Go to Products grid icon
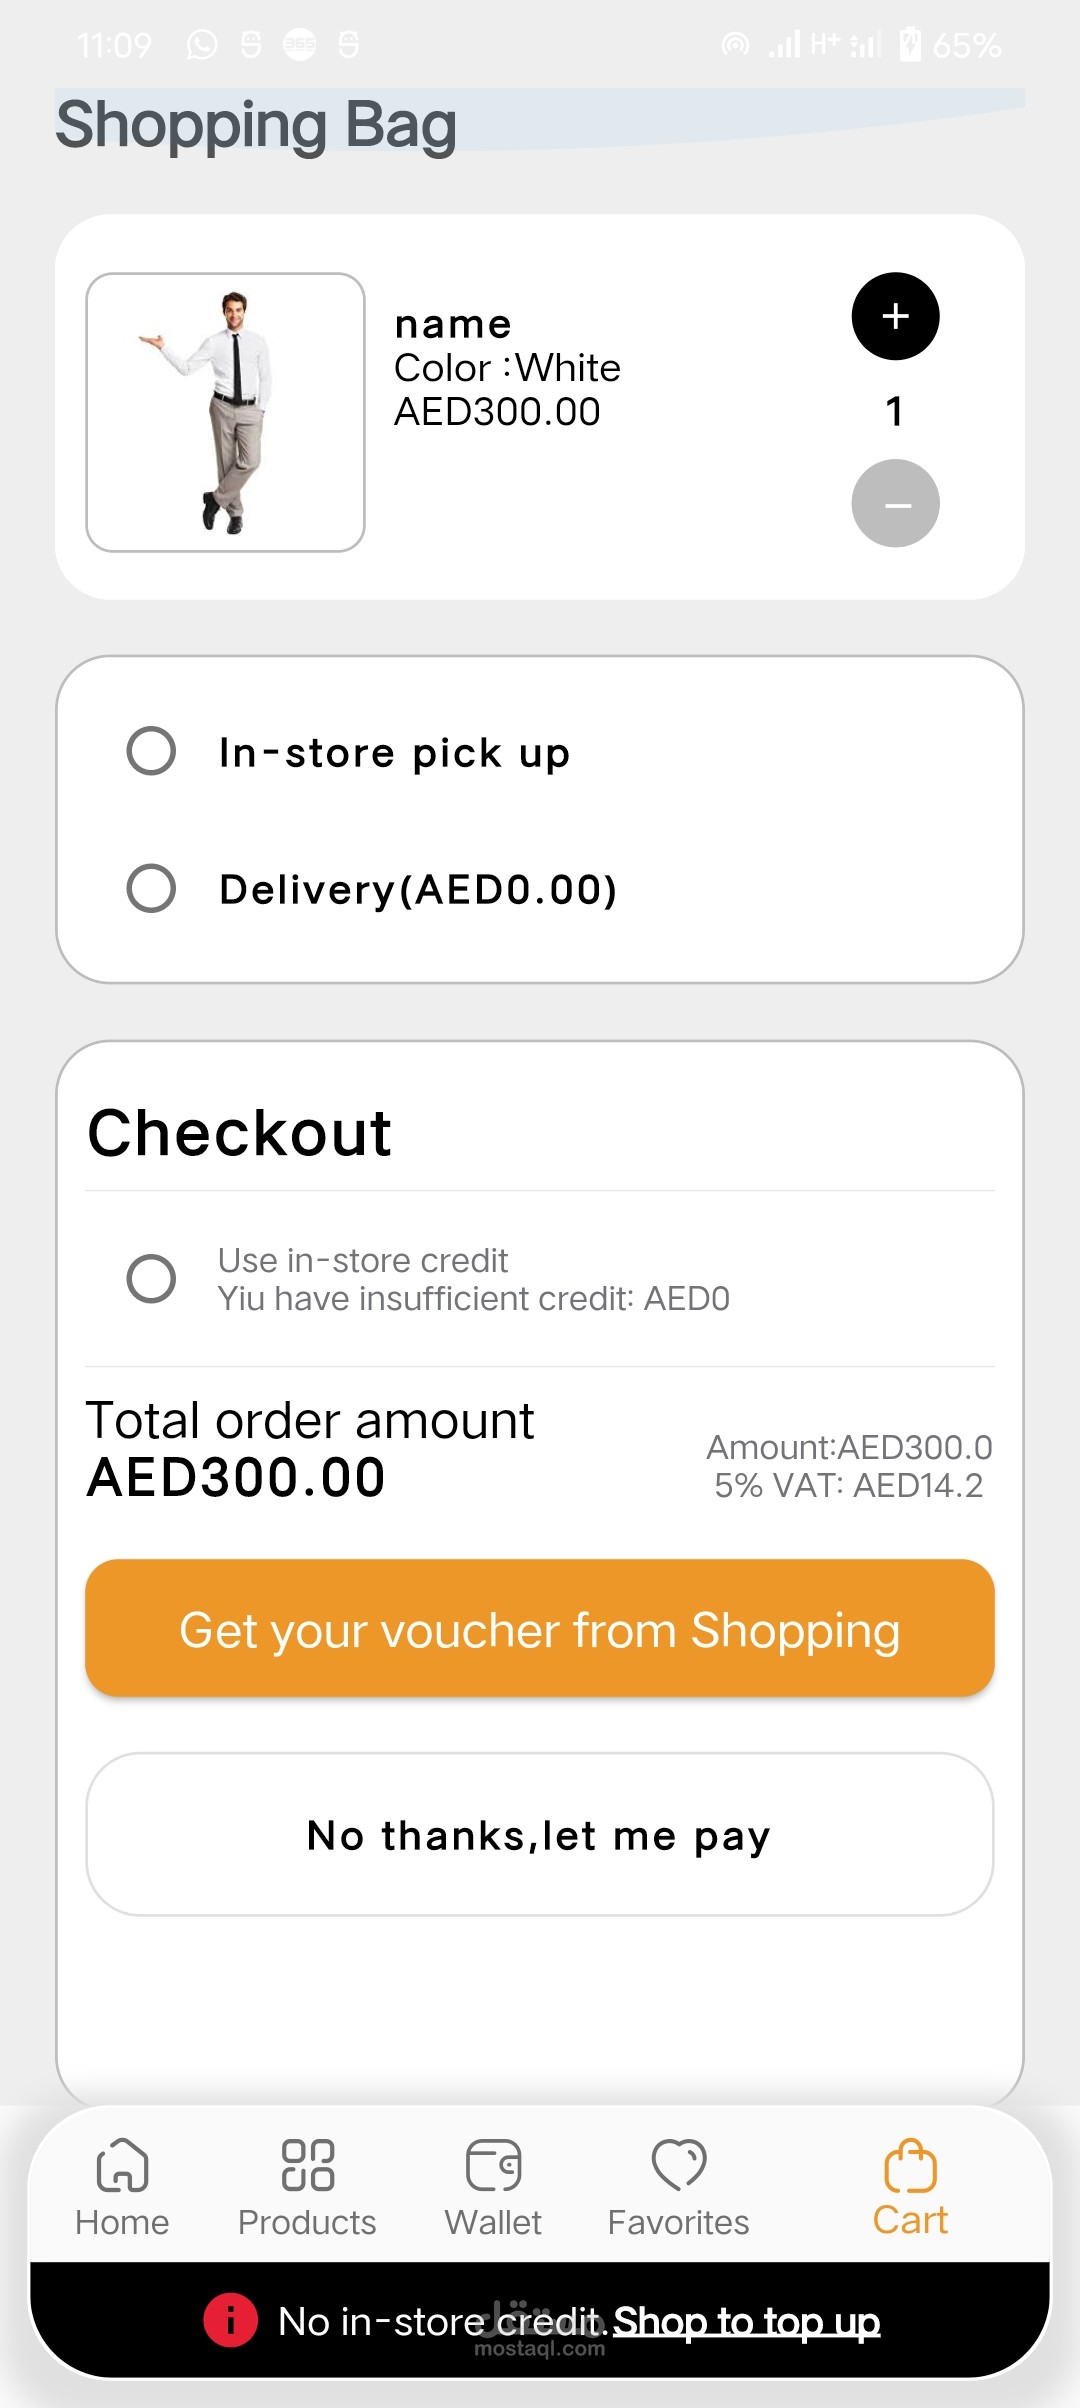This screenshot has width=1080, height=2408. pos(307,2164)
